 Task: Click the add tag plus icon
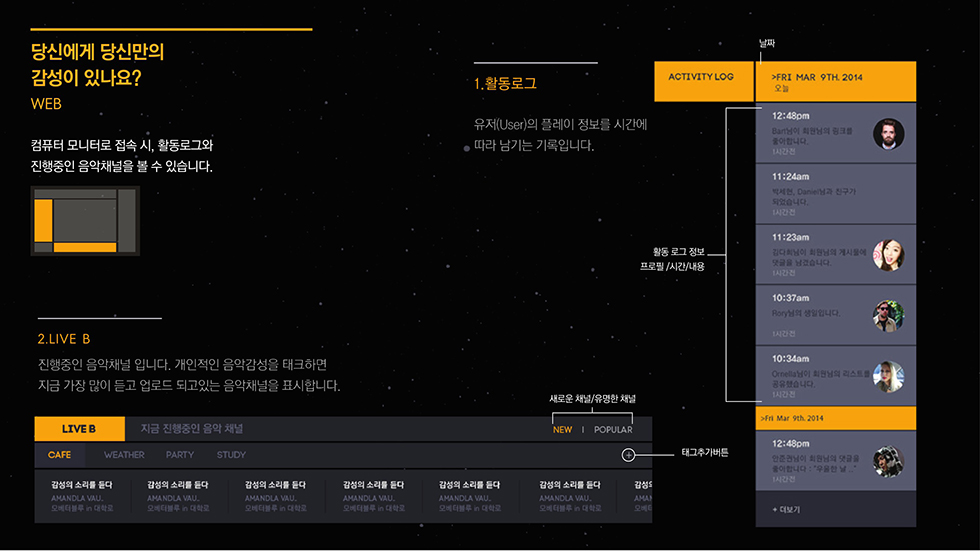[x=628, y=455]
